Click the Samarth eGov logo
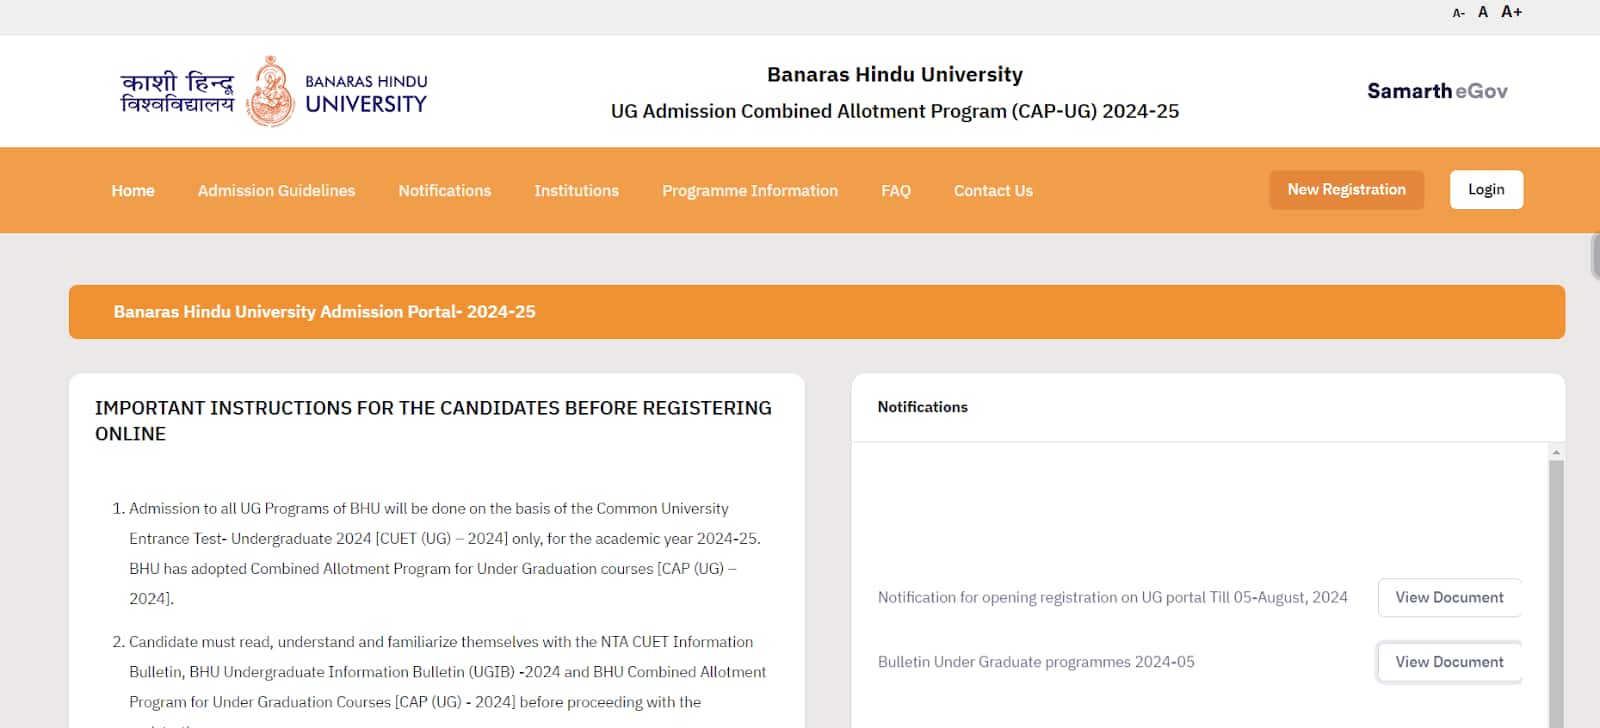Image resolution: width=1600 pixels, height=728 pixels. pyautogui.click(x=1437, y=91)
